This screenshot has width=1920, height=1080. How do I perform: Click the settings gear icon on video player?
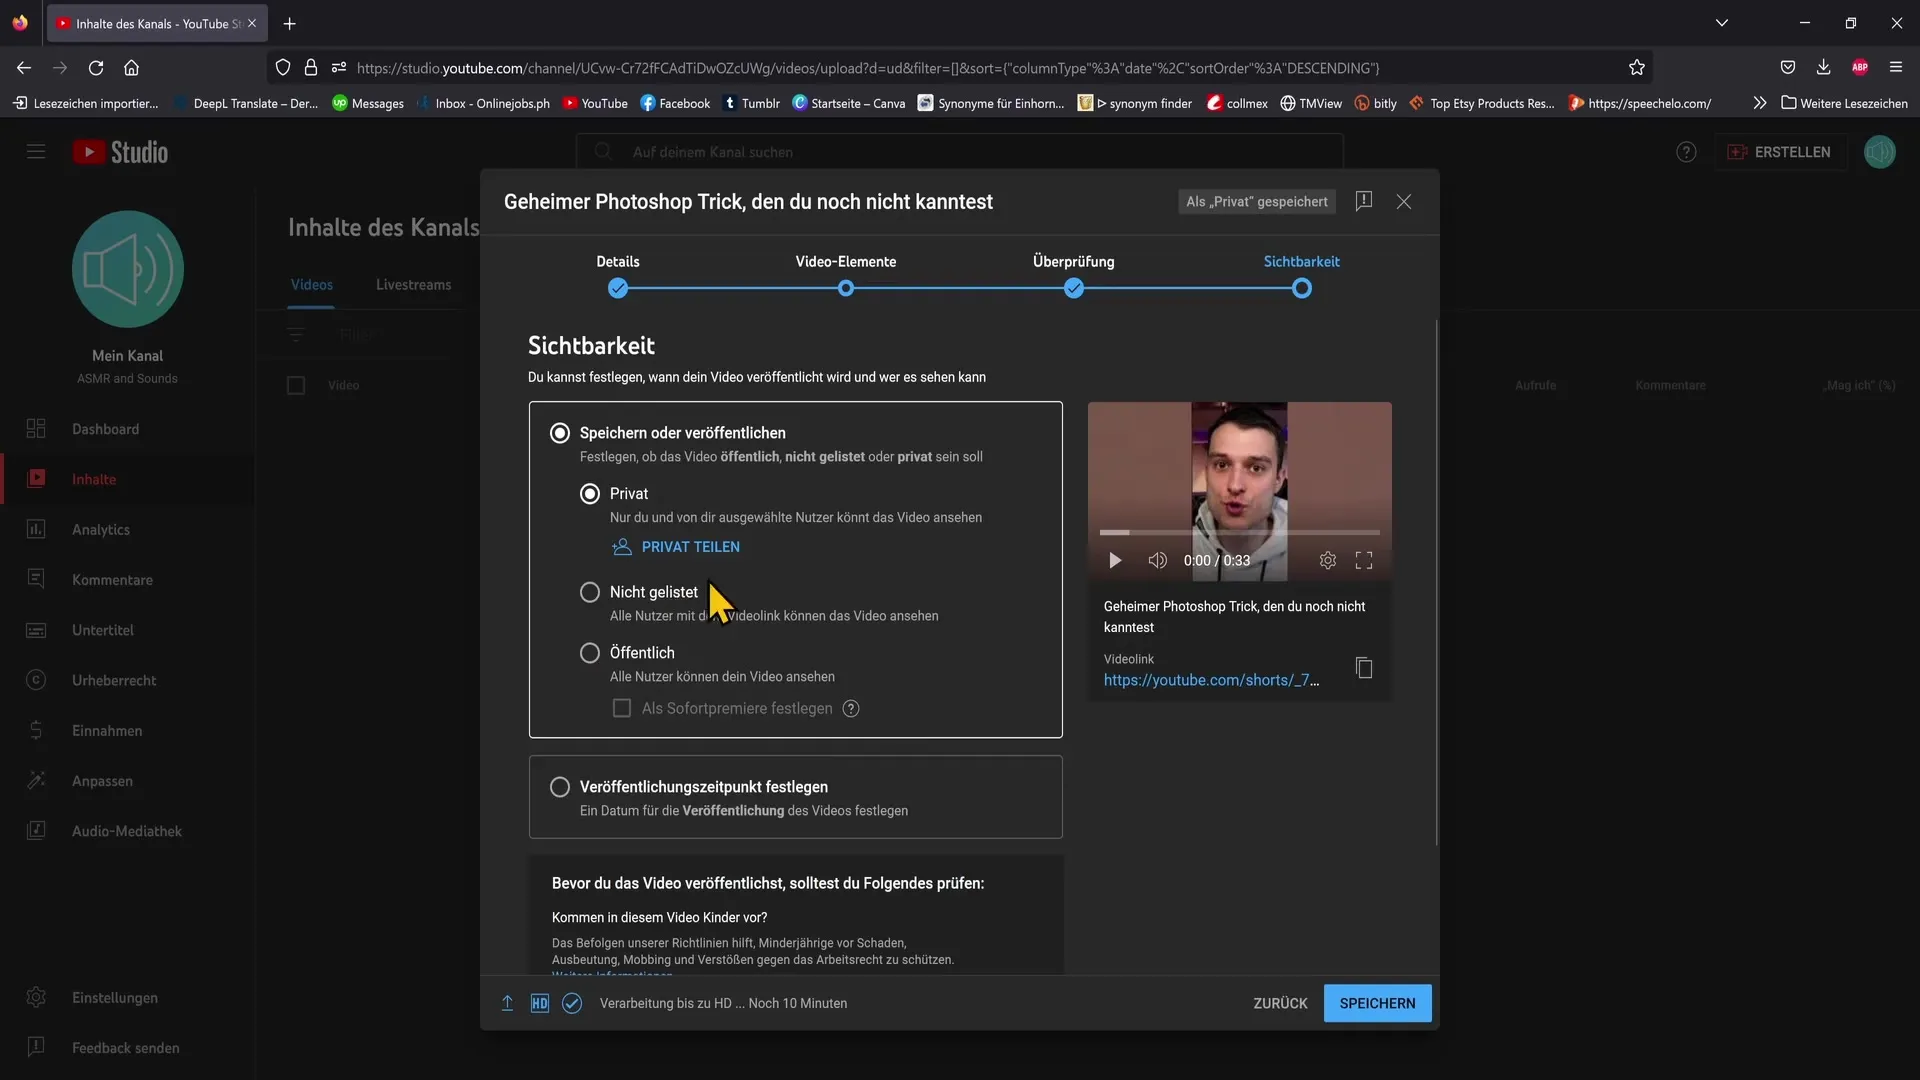pyautogui.click(x=1328, y=560)
